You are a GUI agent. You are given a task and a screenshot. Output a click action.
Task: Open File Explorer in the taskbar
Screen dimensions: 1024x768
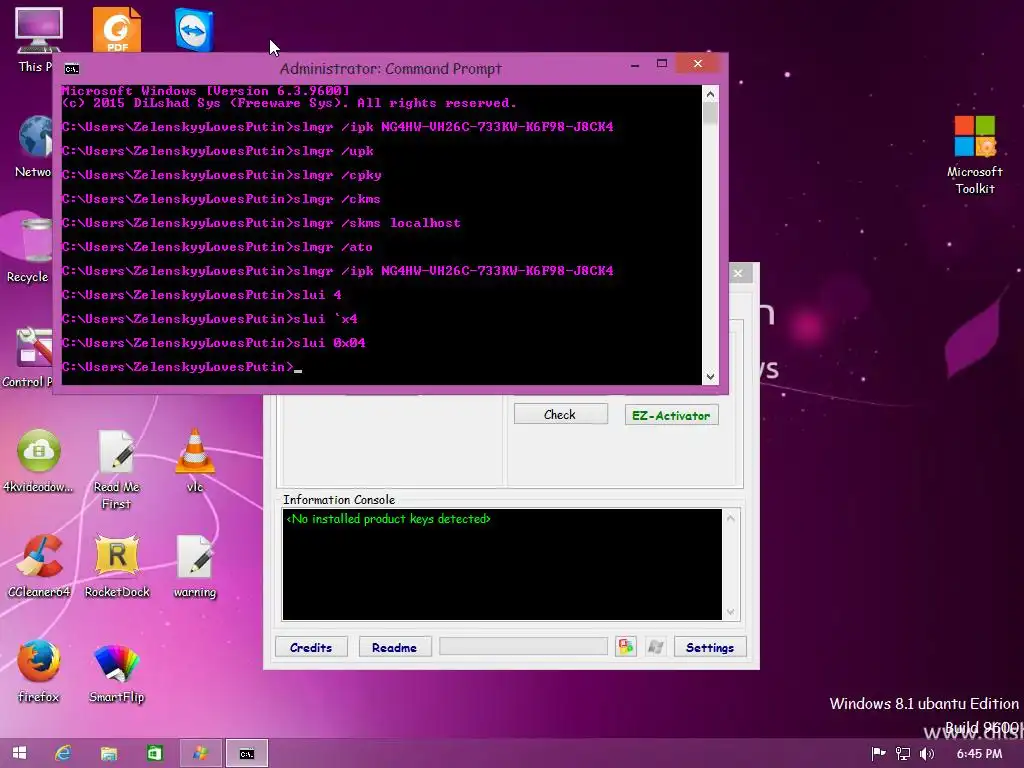tap(109, 753)
